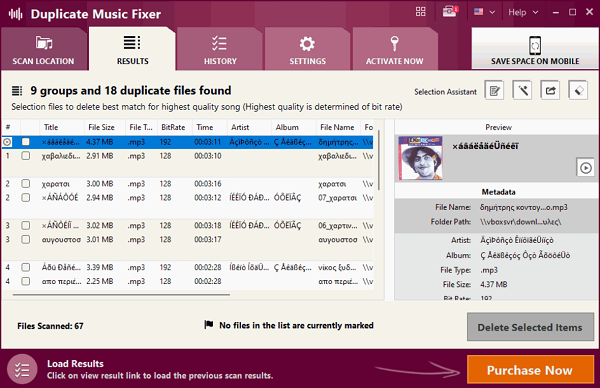
Task: Tick checkbox for 2.91 MB file row
Action: (26, 156)
